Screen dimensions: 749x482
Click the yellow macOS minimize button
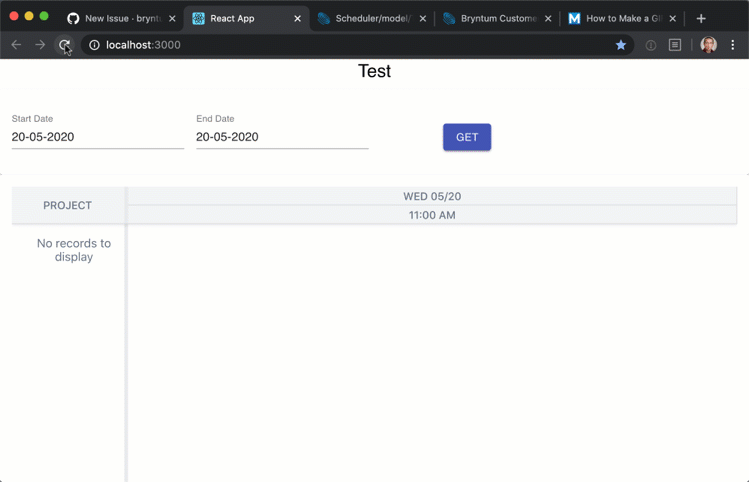tap(29, 16)
